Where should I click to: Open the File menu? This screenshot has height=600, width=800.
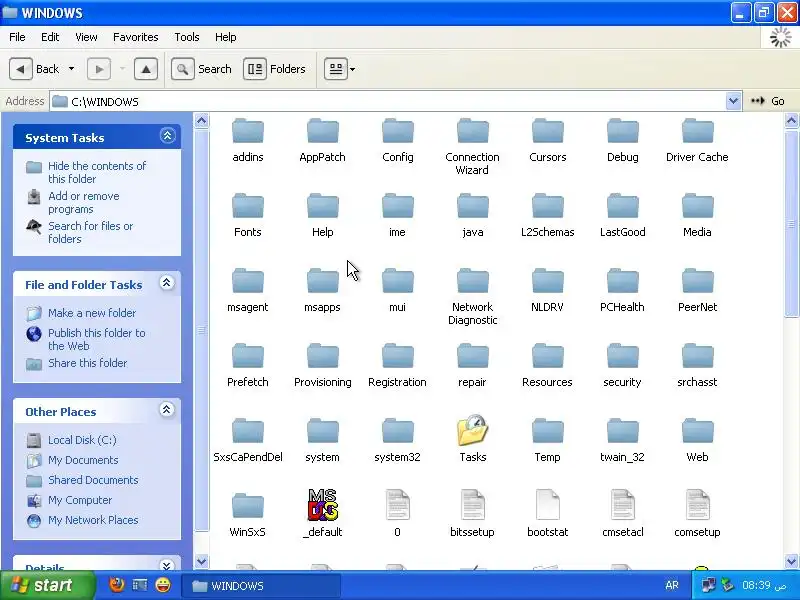tap(17, 37)
